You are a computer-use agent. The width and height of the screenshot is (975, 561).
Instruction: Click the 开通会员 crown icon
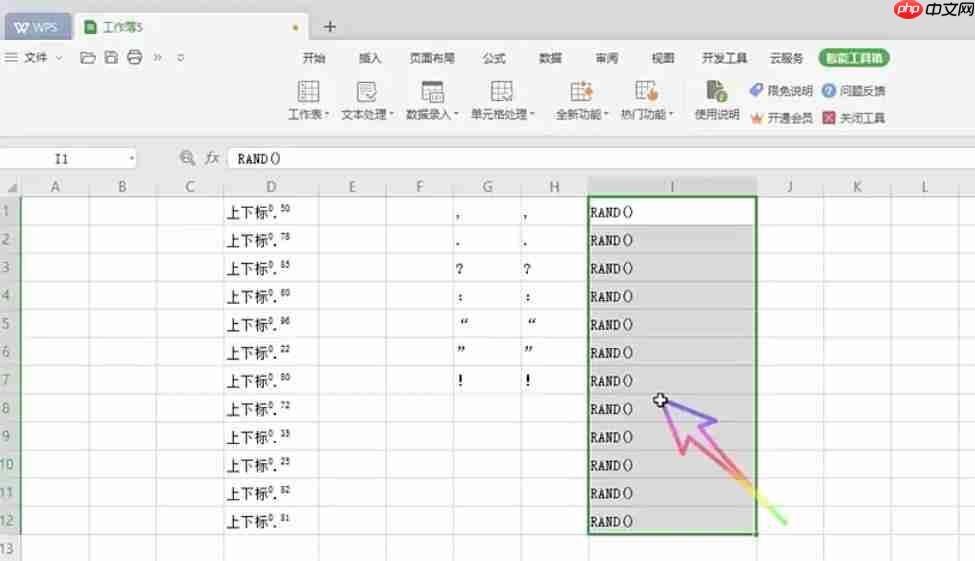pyautogui.click(x=756, y=118)
